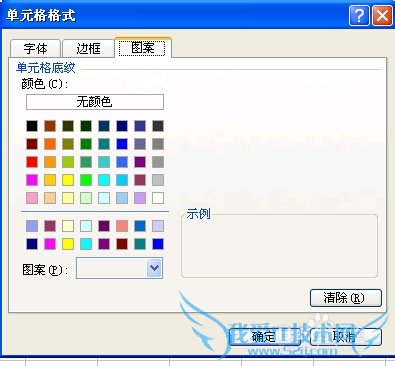Pick the lightest gray swatch above white

tap(158, 180)
